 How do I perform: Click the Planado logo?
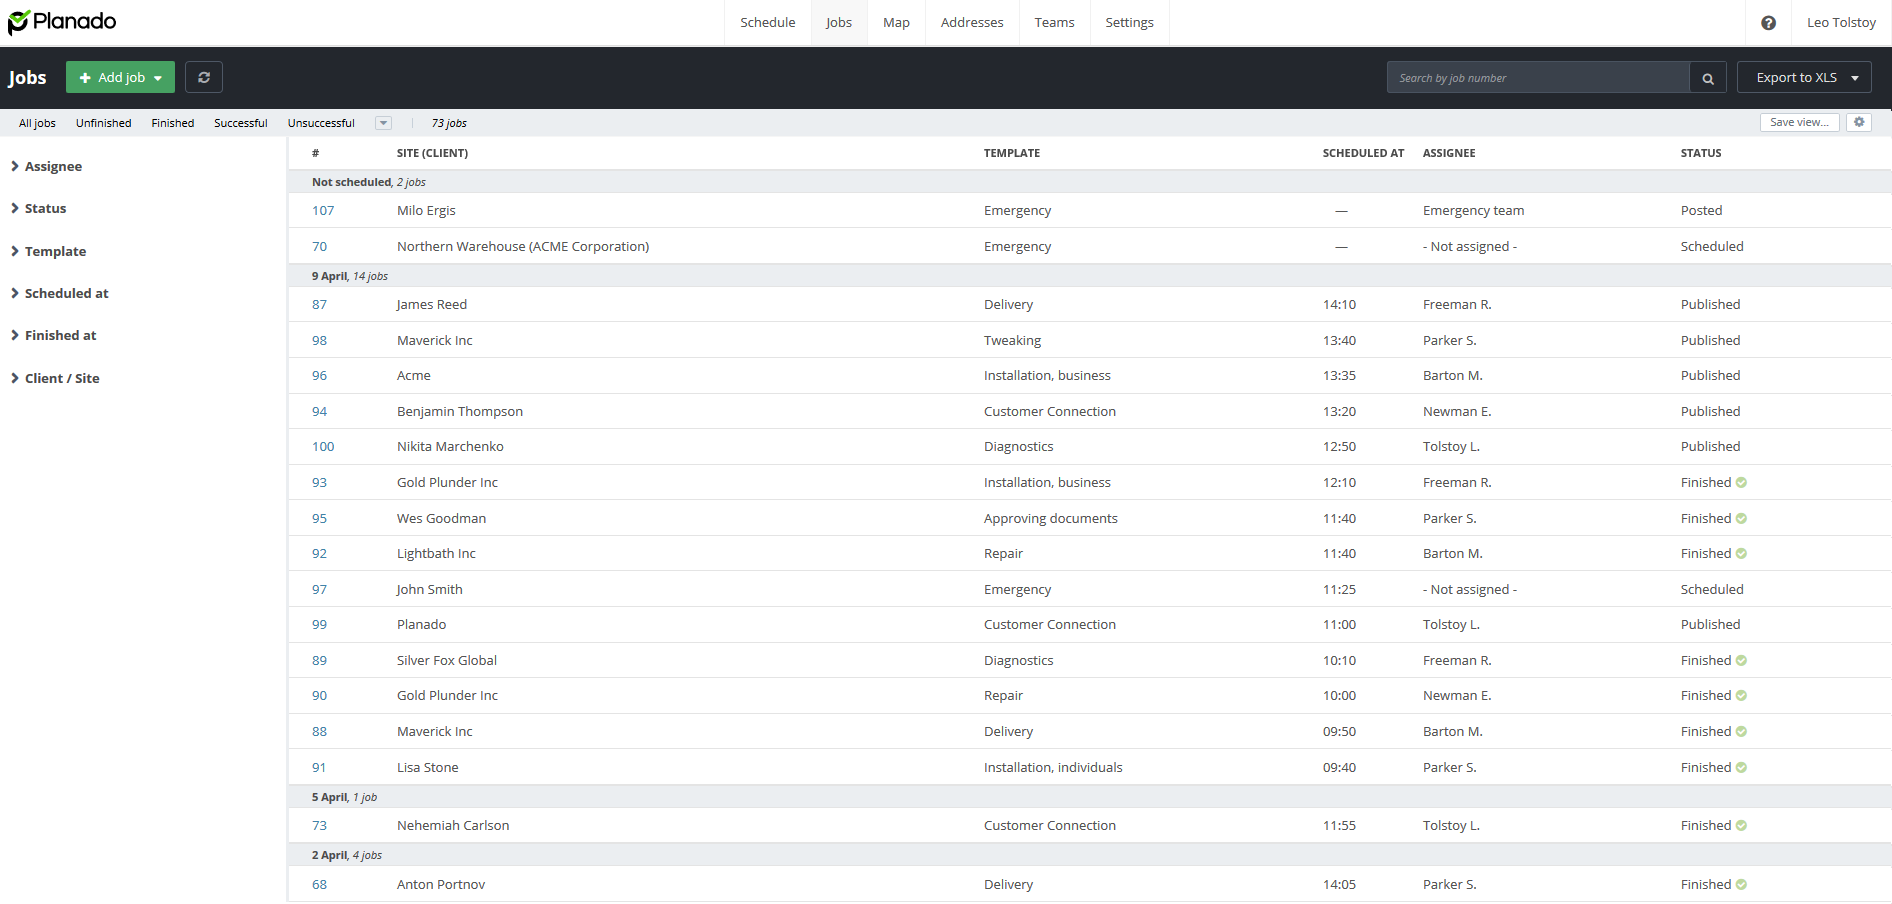coord(62,22)
